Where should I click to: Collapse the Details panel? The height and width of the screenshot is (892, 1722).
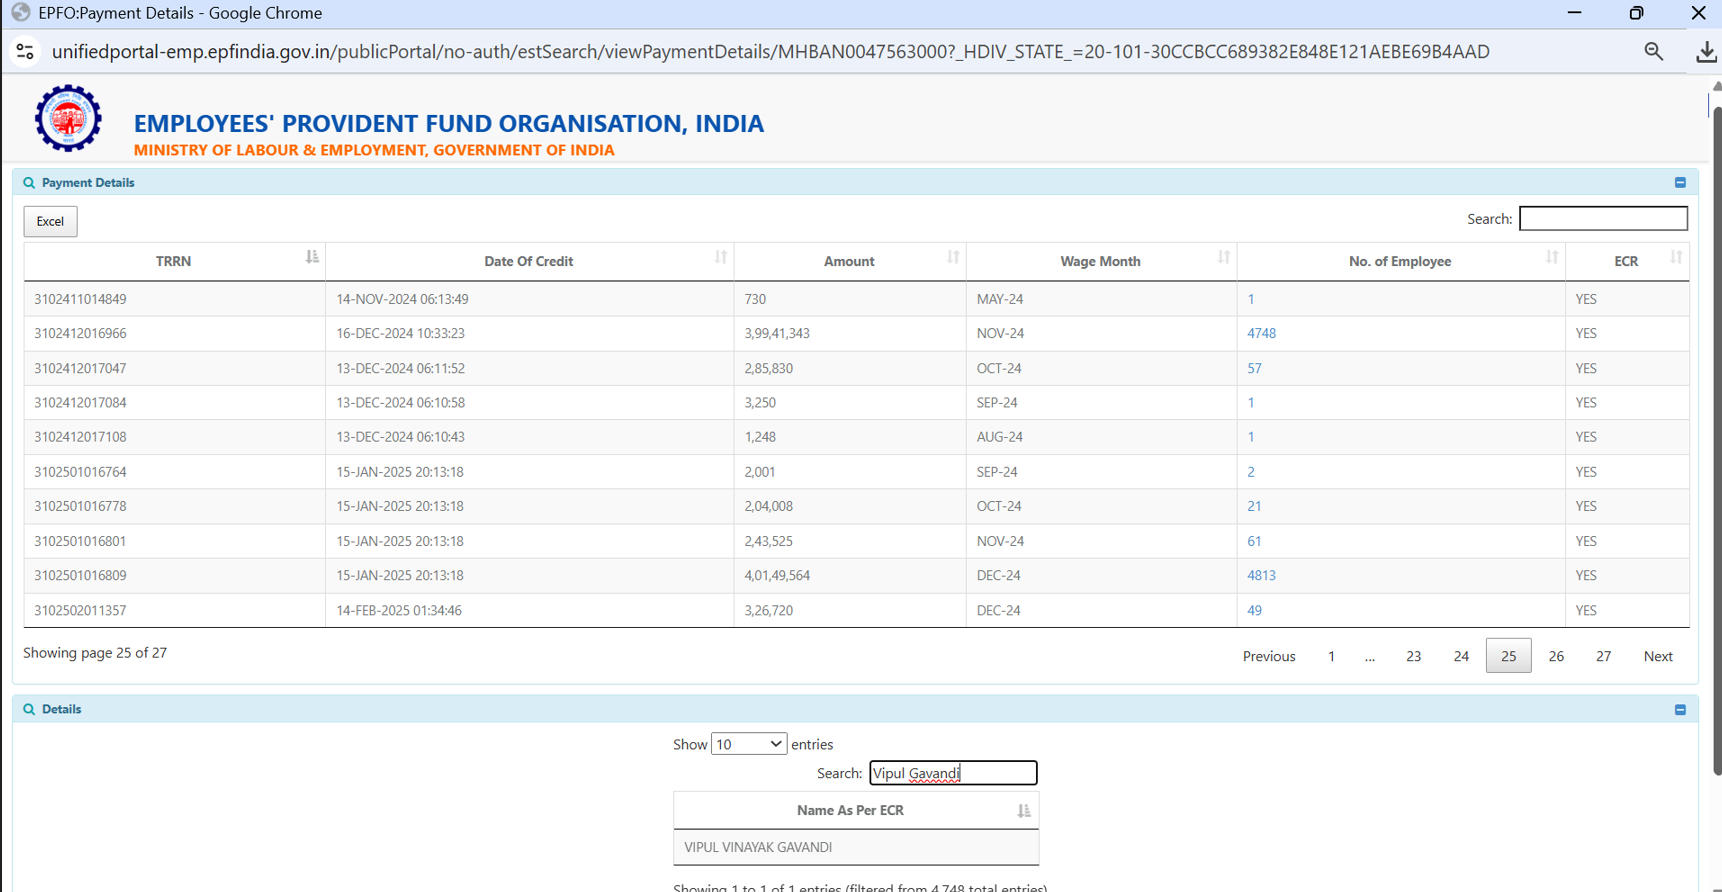point(1680,710)
